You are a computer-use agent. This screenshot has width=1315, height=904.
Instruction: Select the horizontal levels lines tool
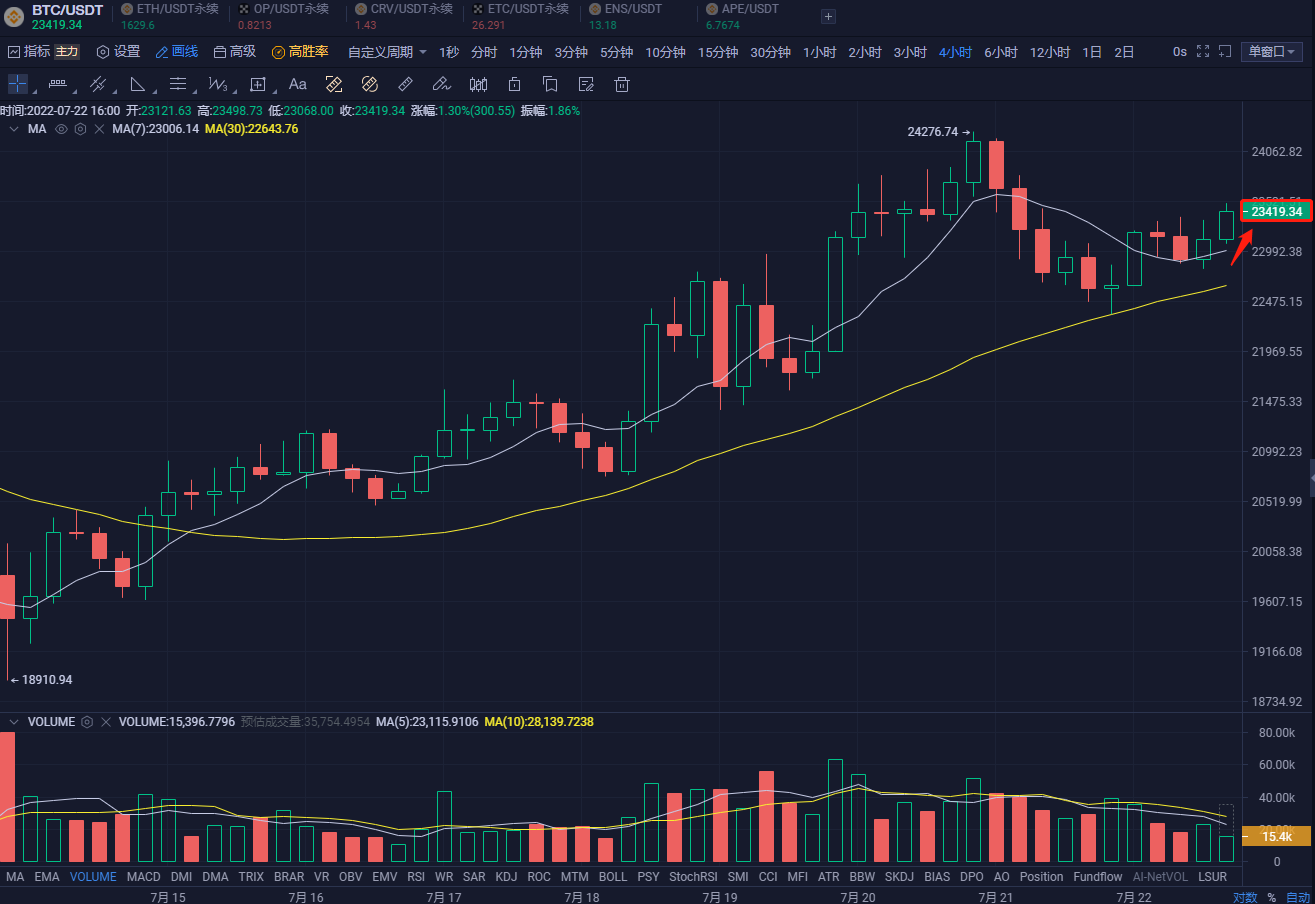(x=178, y=84)
